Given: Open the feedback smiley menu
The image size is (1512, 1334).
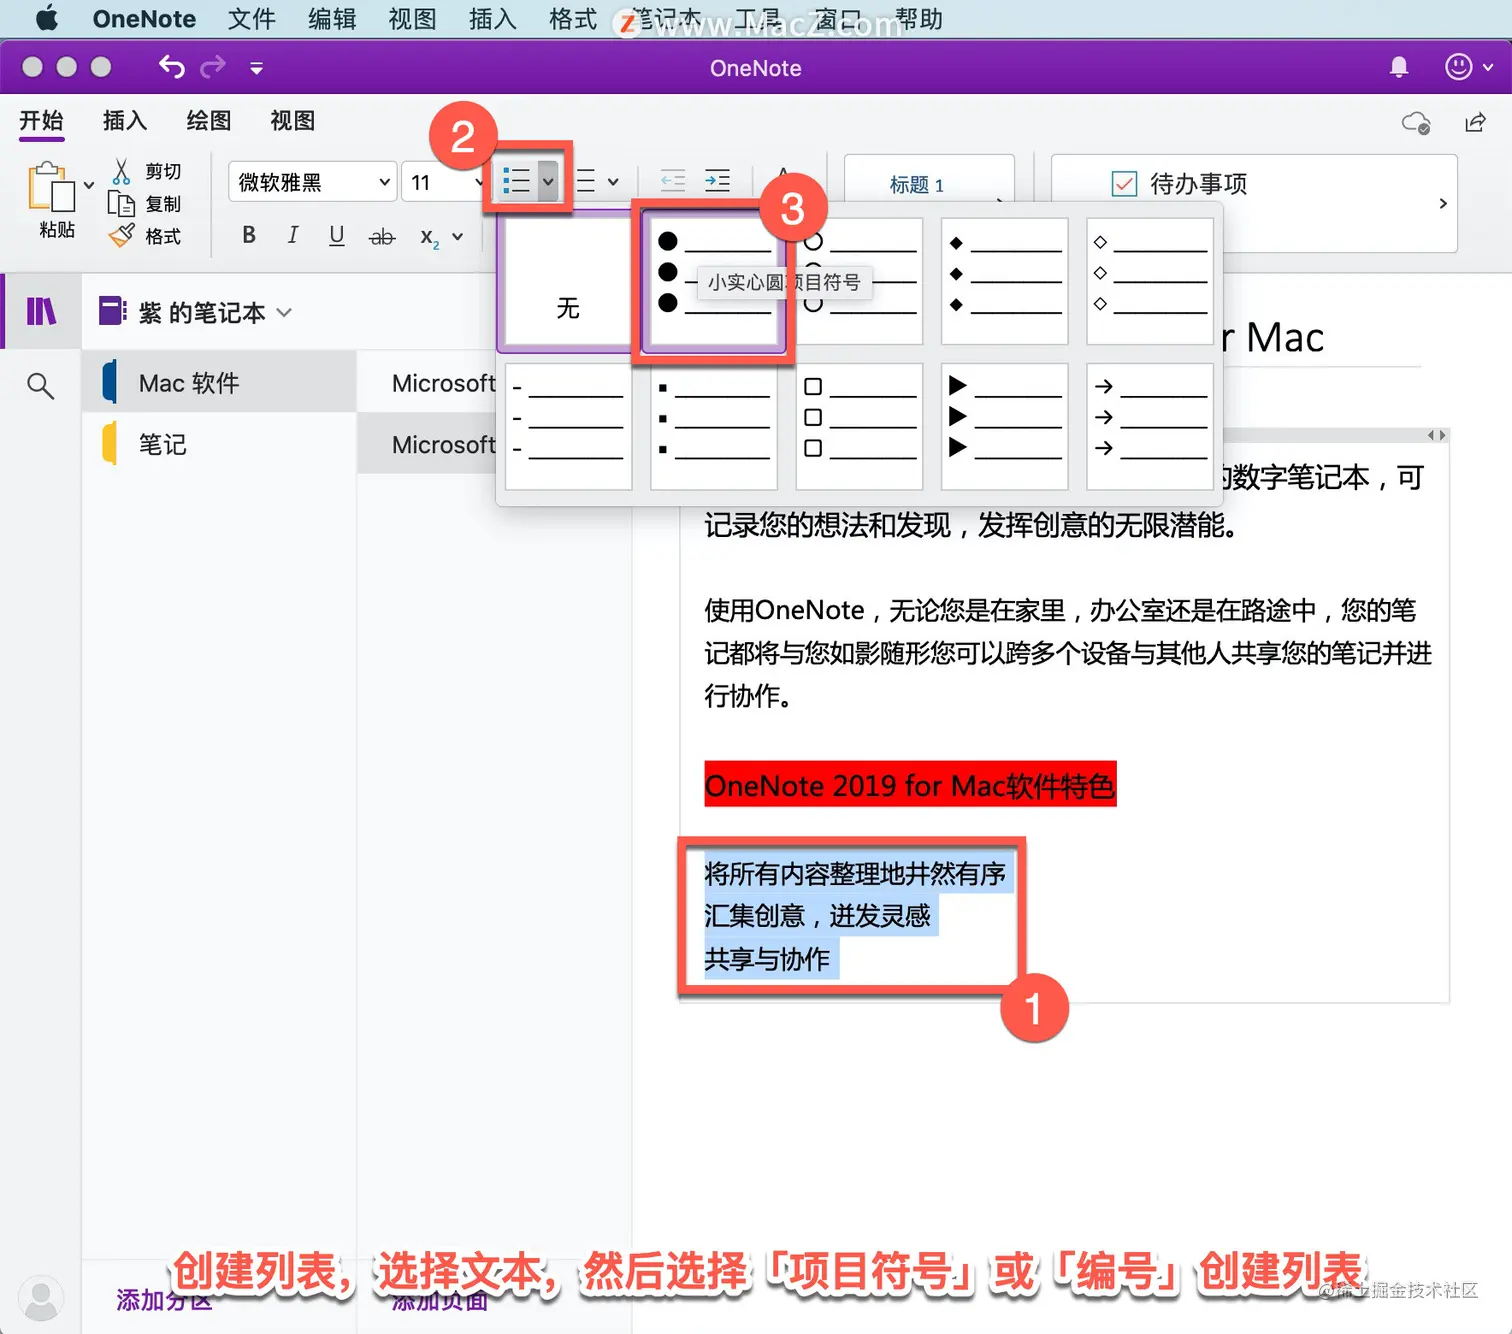Looking at the screenshot, I should coord(1469,67).
